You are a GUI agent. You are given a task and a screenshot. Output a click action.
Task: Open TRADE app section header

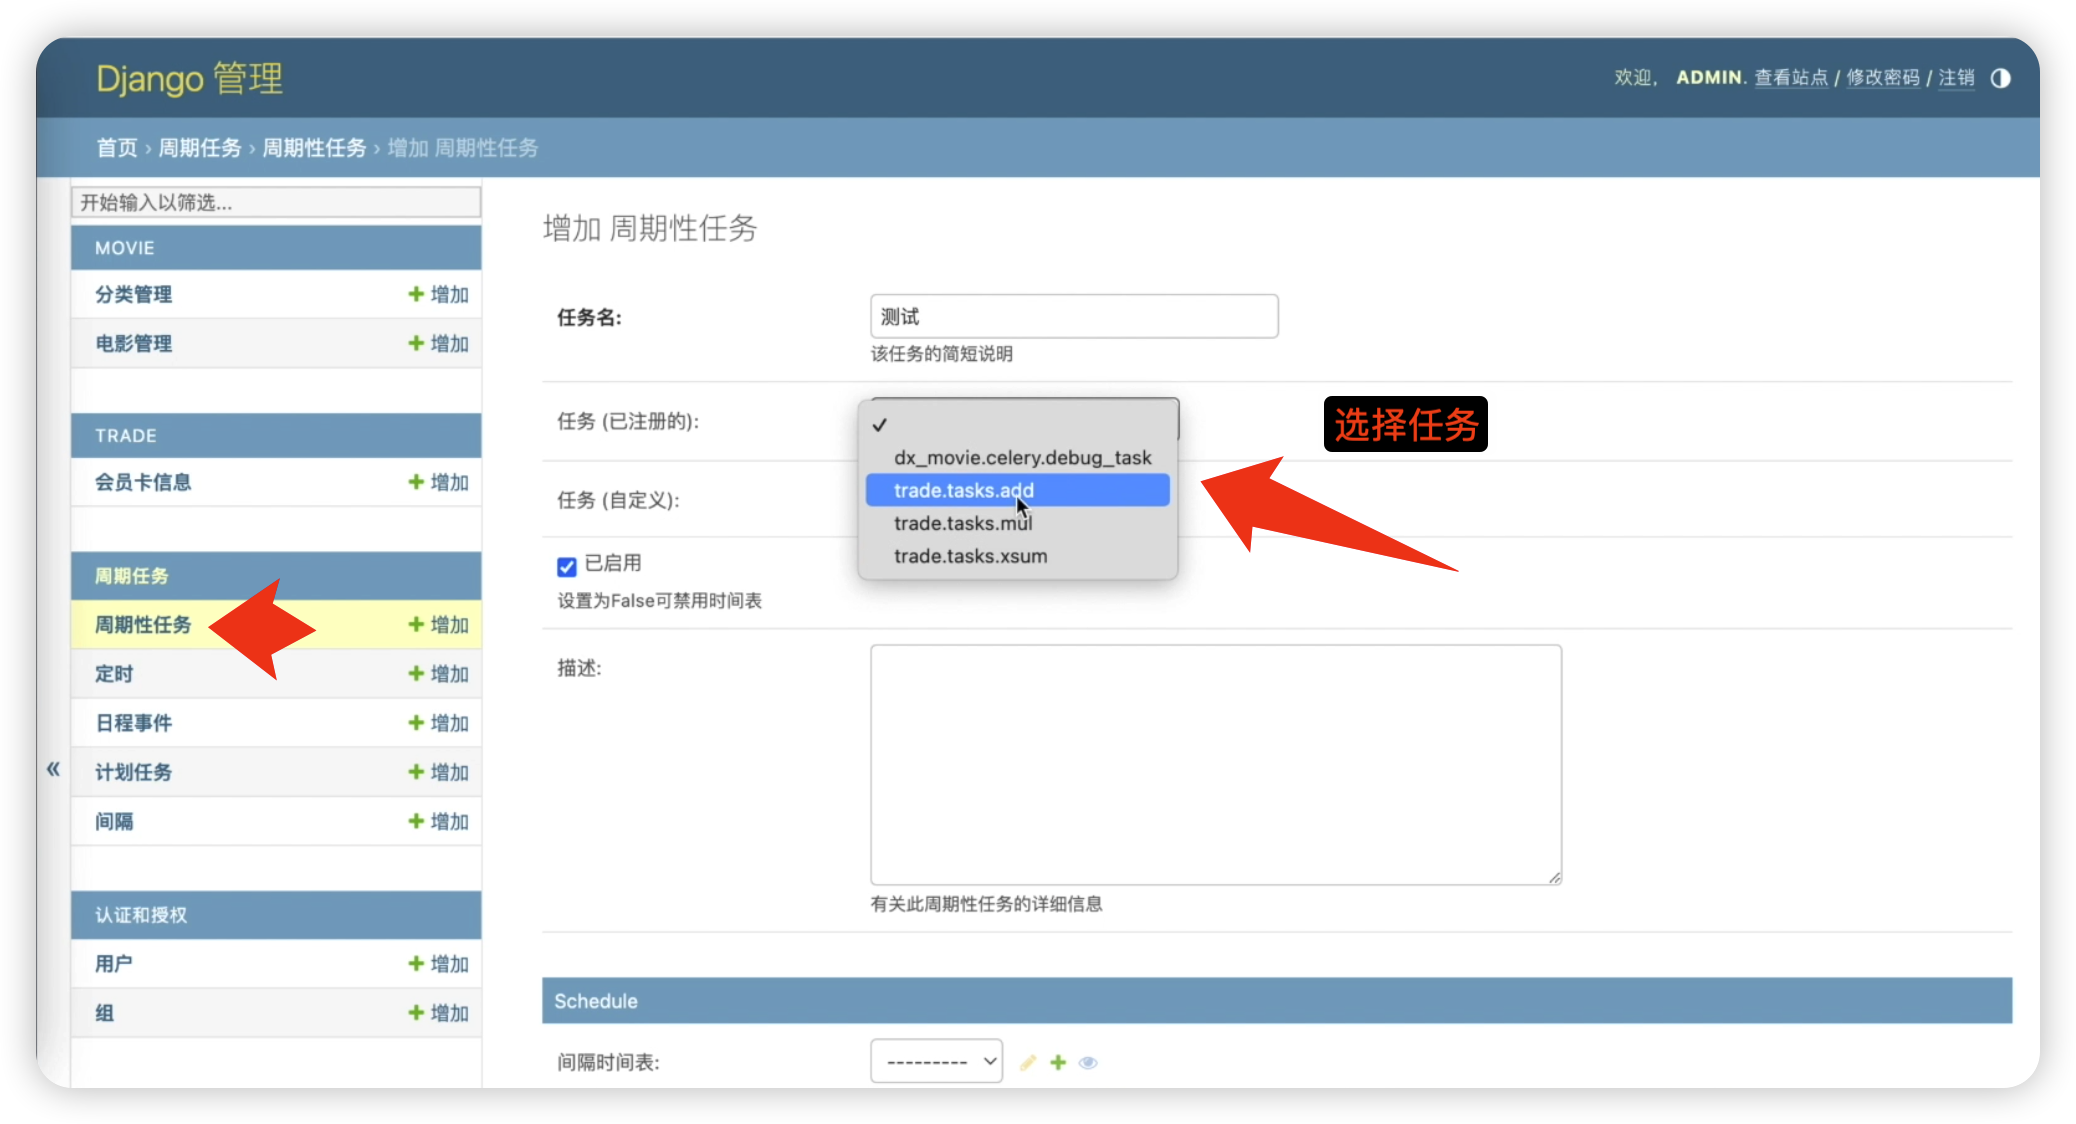pos(126,436)
